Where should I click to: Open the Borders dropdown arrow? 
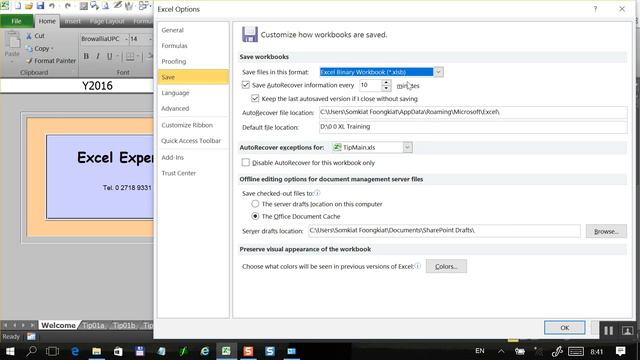tap(138, 56)
